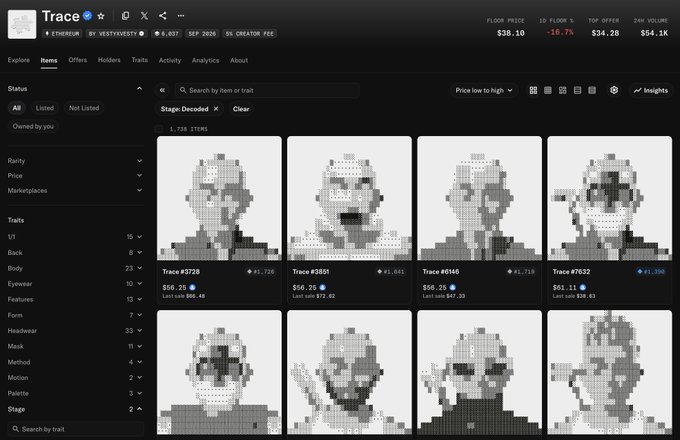Screen dimensions: 680x440
Task: Select the All status filter
Action: click(16, 108)
